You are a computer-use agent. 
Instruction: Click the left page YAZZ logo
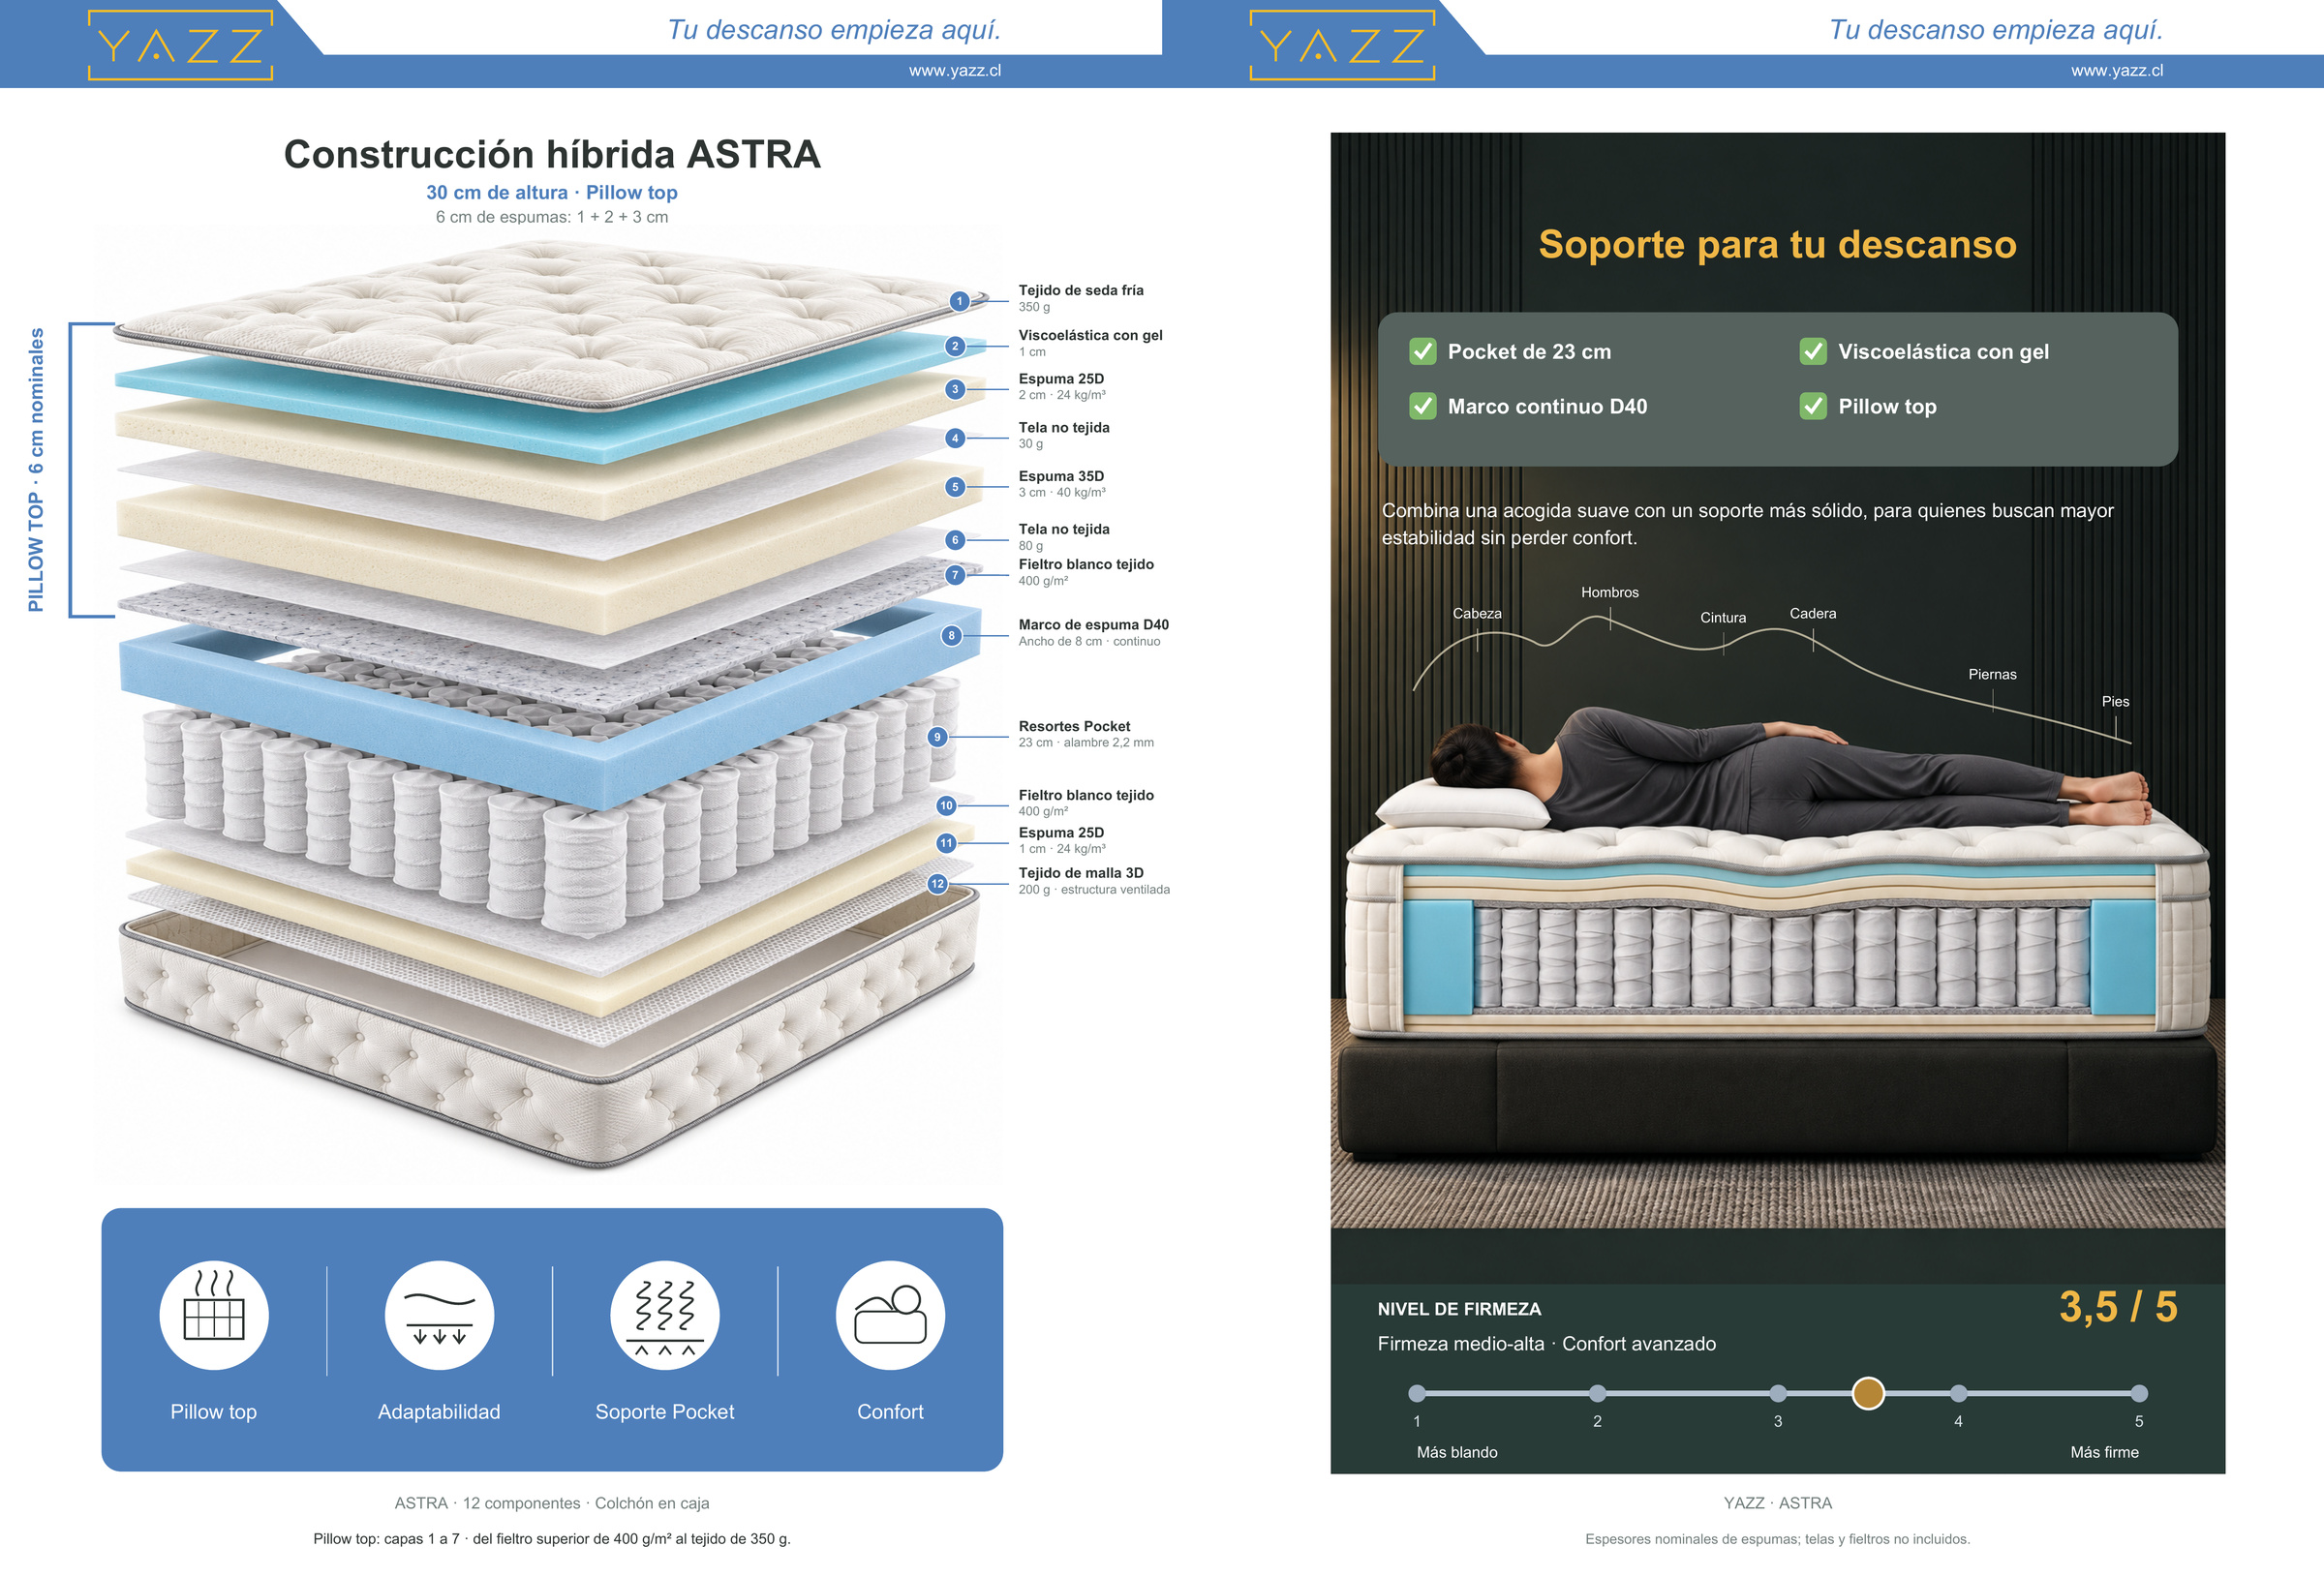click(181, 44)
